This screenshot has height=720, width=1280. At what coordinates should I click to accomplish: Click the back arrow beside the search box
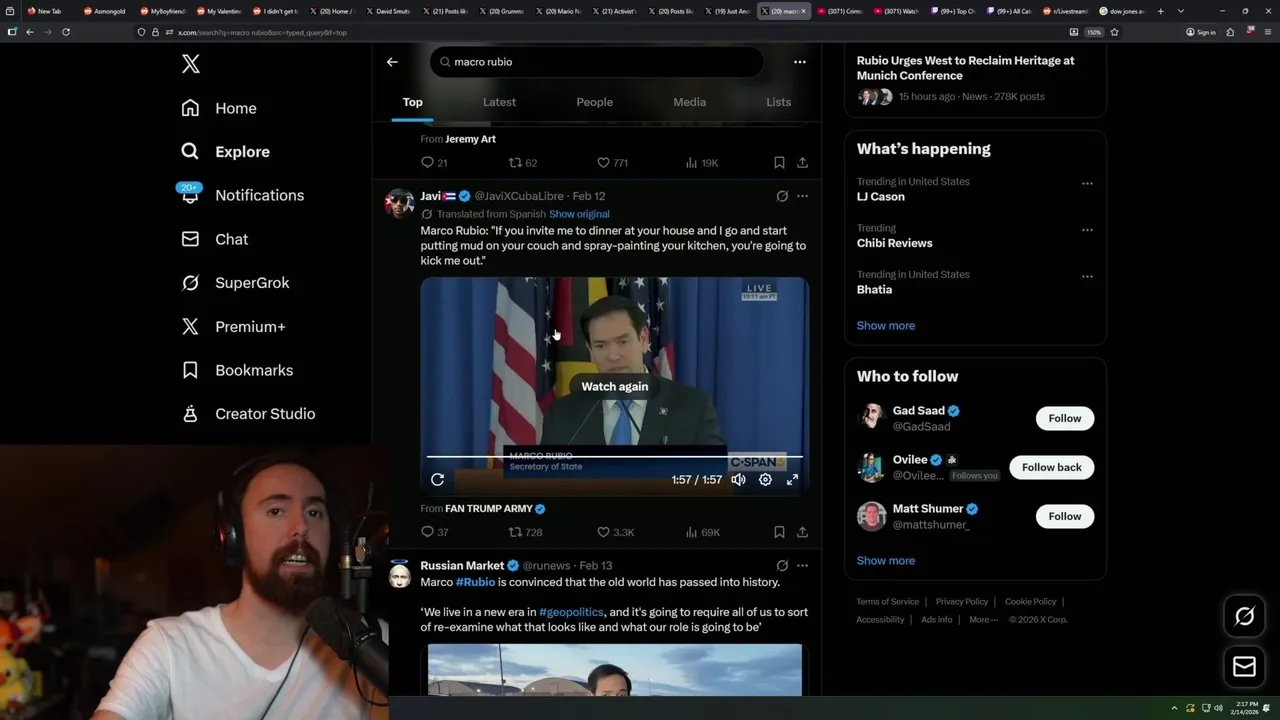(392, 62)
